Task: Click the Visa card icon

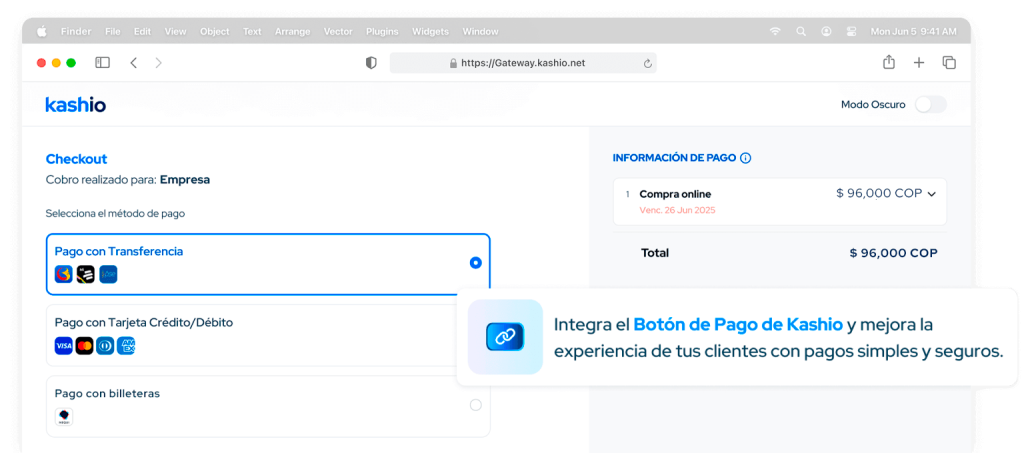Action: (64, 346)
